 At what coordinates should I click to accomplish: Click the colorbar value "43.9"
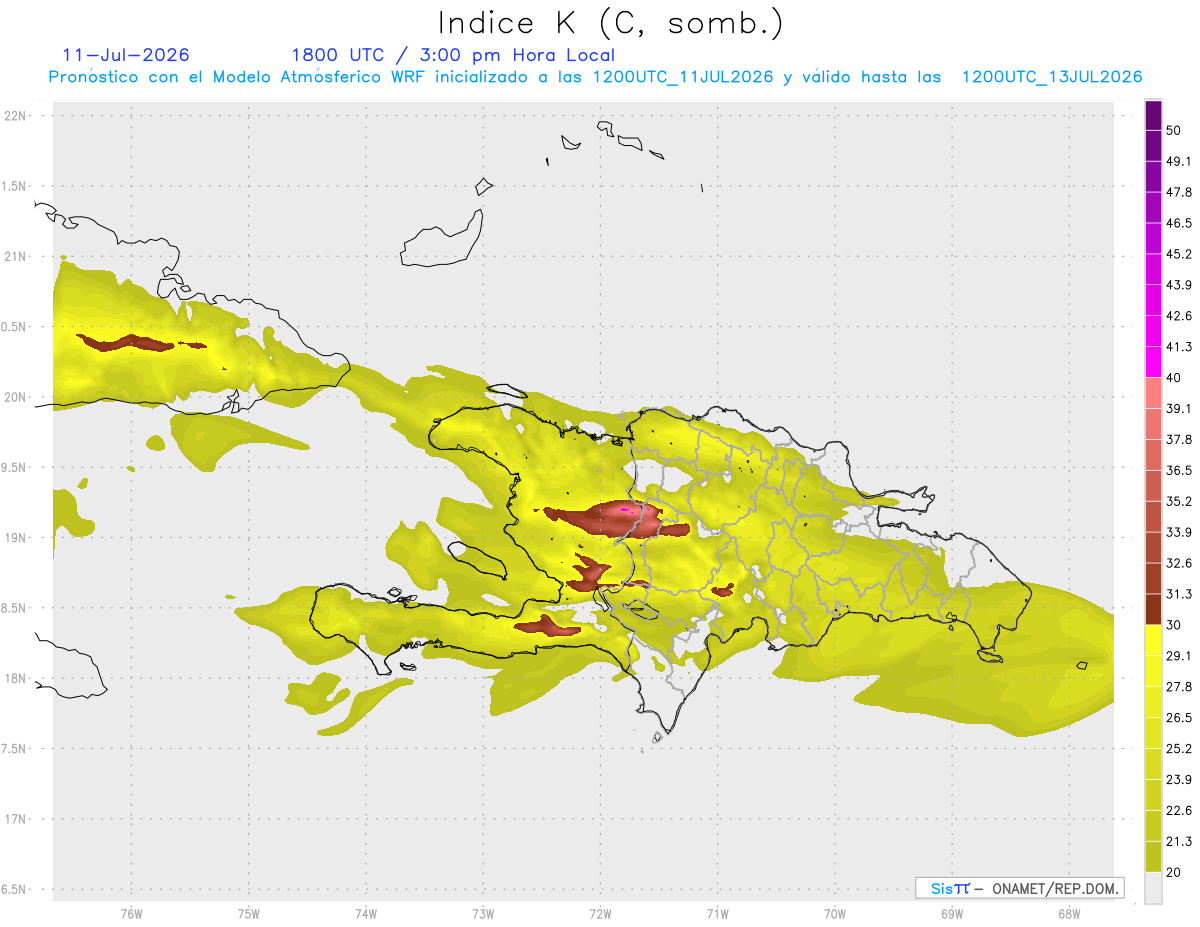tap(1179, 285)
